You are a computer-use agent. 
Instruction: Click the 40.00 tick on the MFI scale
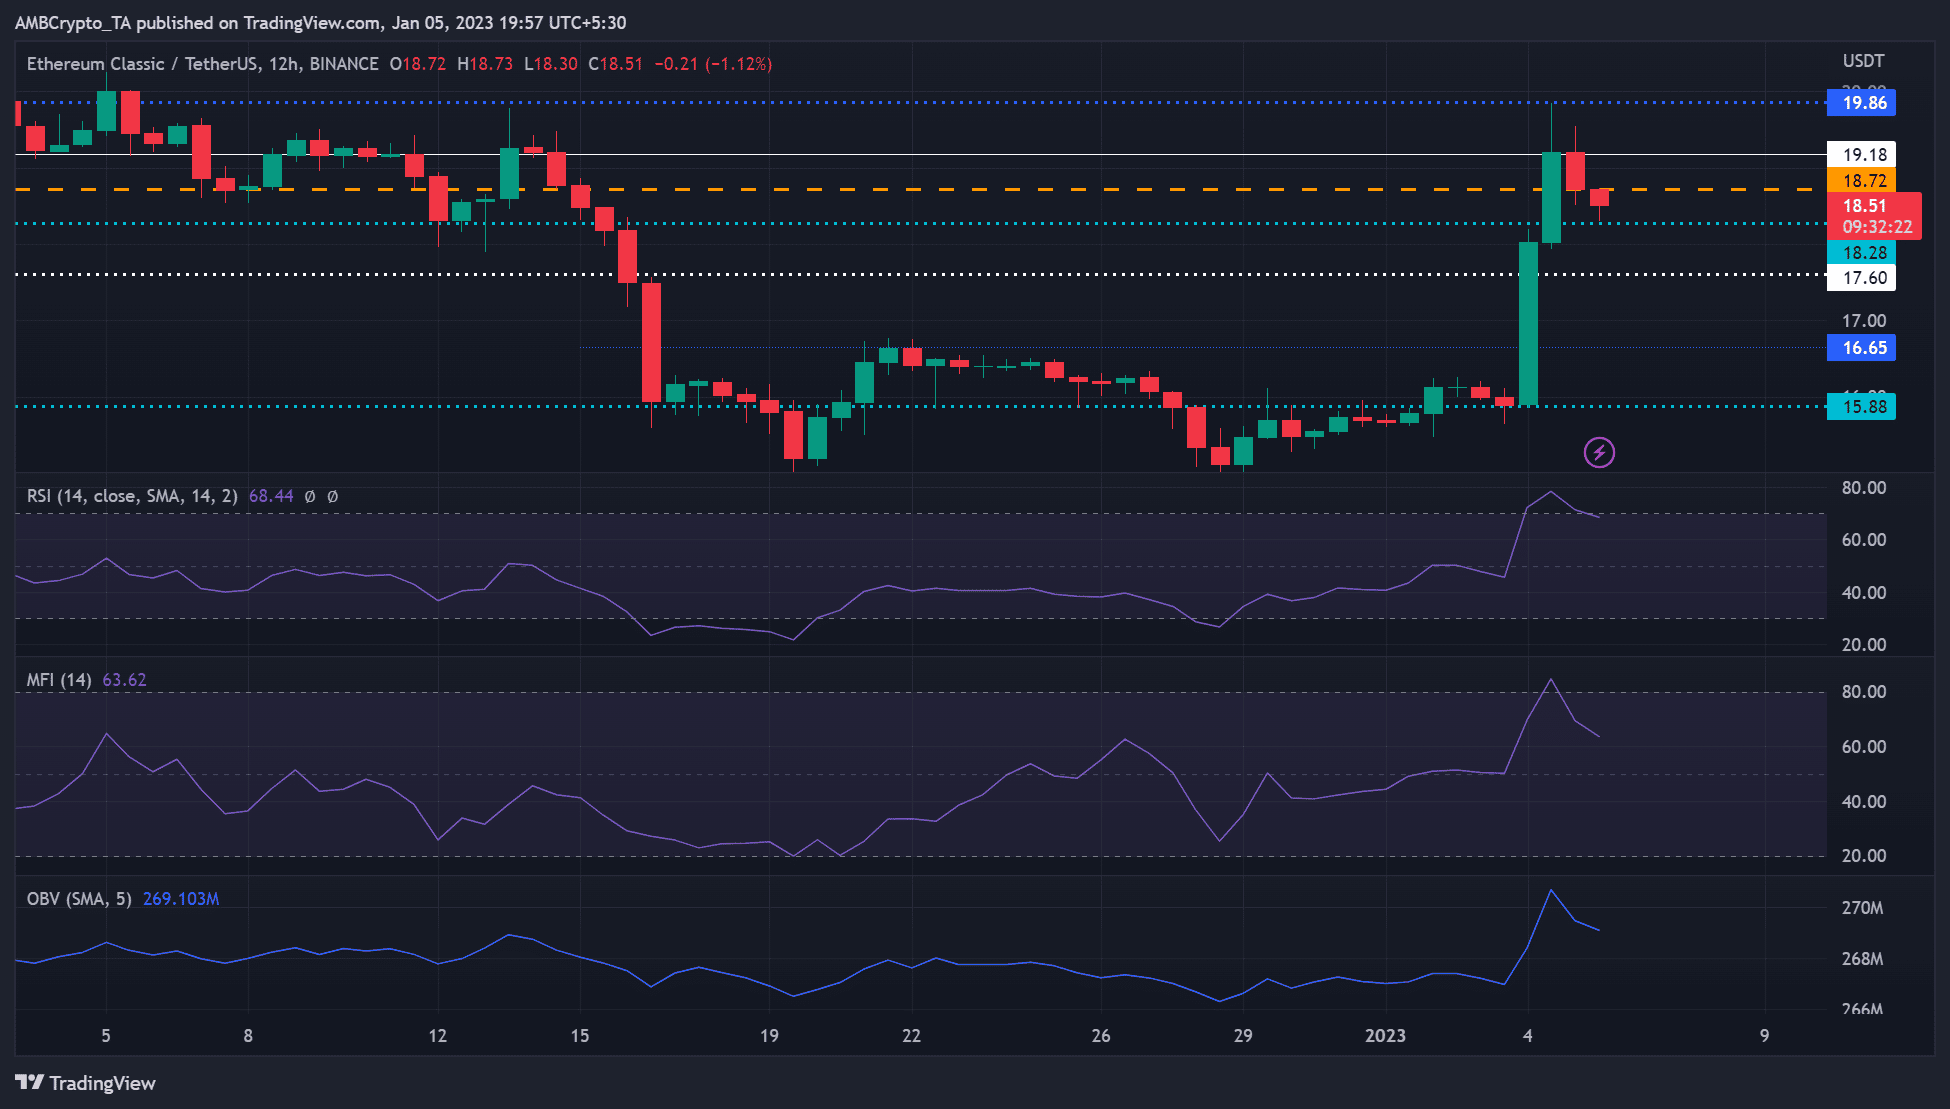point(1864,802)
